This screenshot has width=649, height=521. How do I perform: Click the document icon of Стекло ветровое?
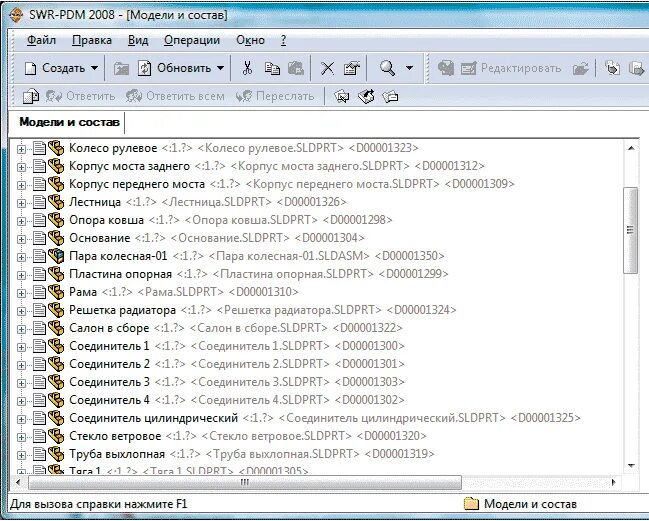tap(39, 436)
